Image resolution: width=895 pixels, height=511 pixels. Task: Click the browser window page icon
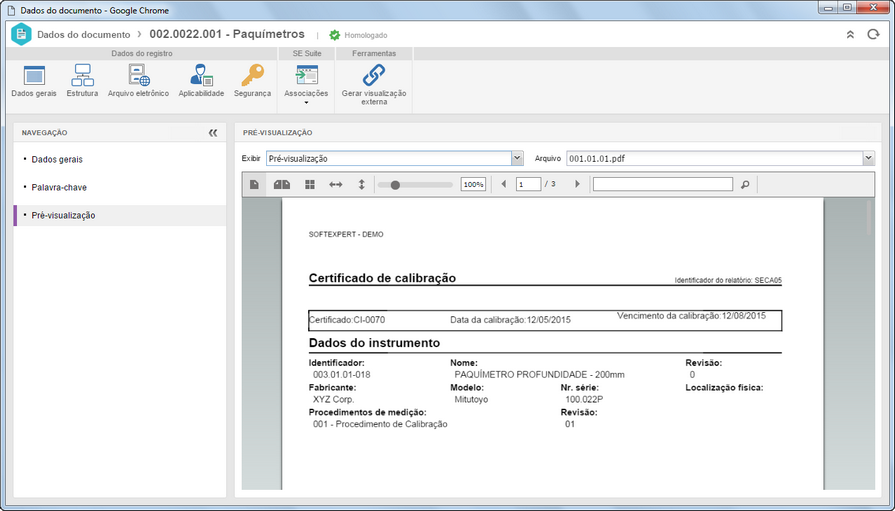click(x=11, y=10)
